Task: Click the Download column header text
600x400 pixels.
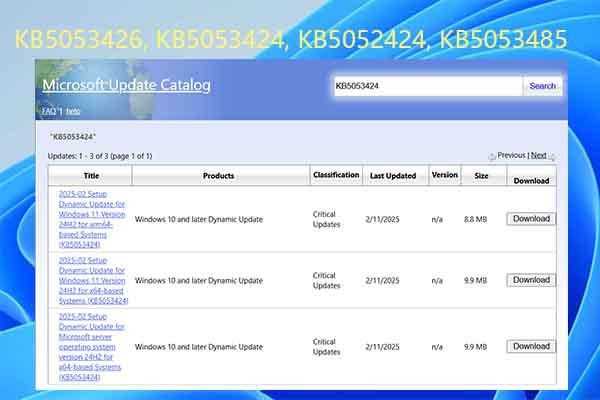Action: (x=531, y=181)
